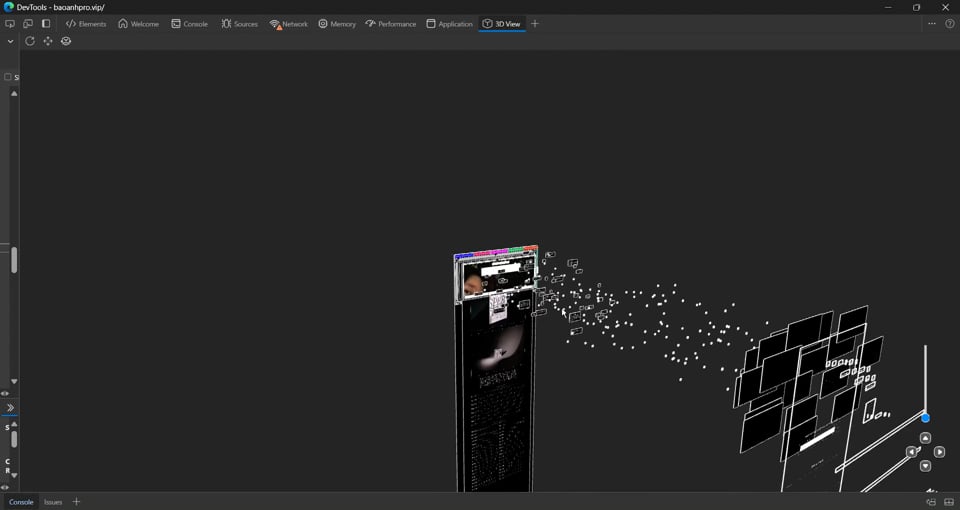This screenshot has height=510, width=960.
Task: Click the Microsoft Edge DevTools logo icon
Action: [x=9, y=7]
